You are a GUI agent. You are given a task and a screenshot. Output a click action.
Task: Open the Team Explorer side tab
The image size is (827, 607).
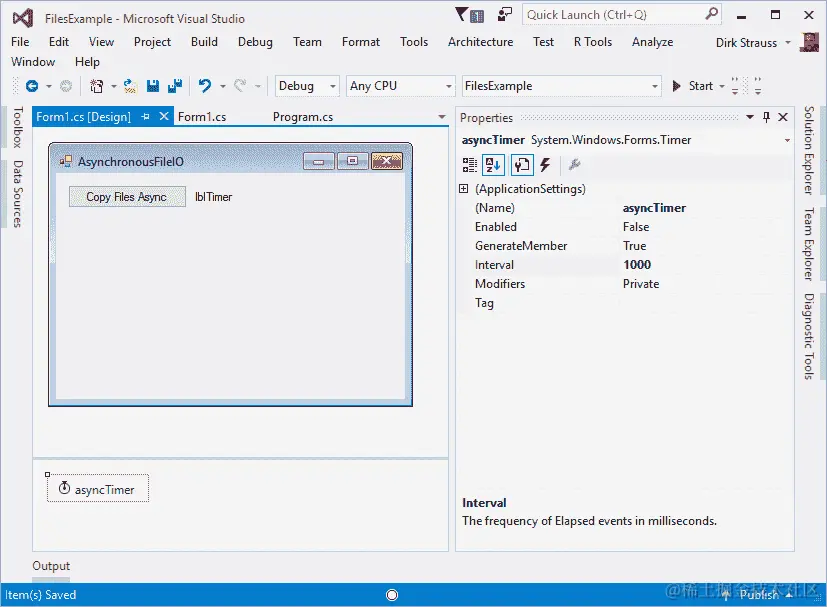point(809,244)
